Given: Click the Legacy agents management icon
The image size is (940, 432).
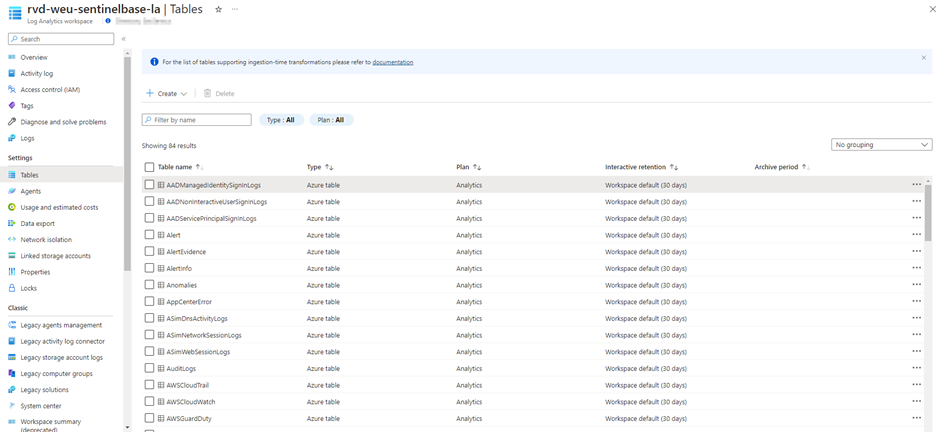Looking at the screenshot, I should pos(12,325).
